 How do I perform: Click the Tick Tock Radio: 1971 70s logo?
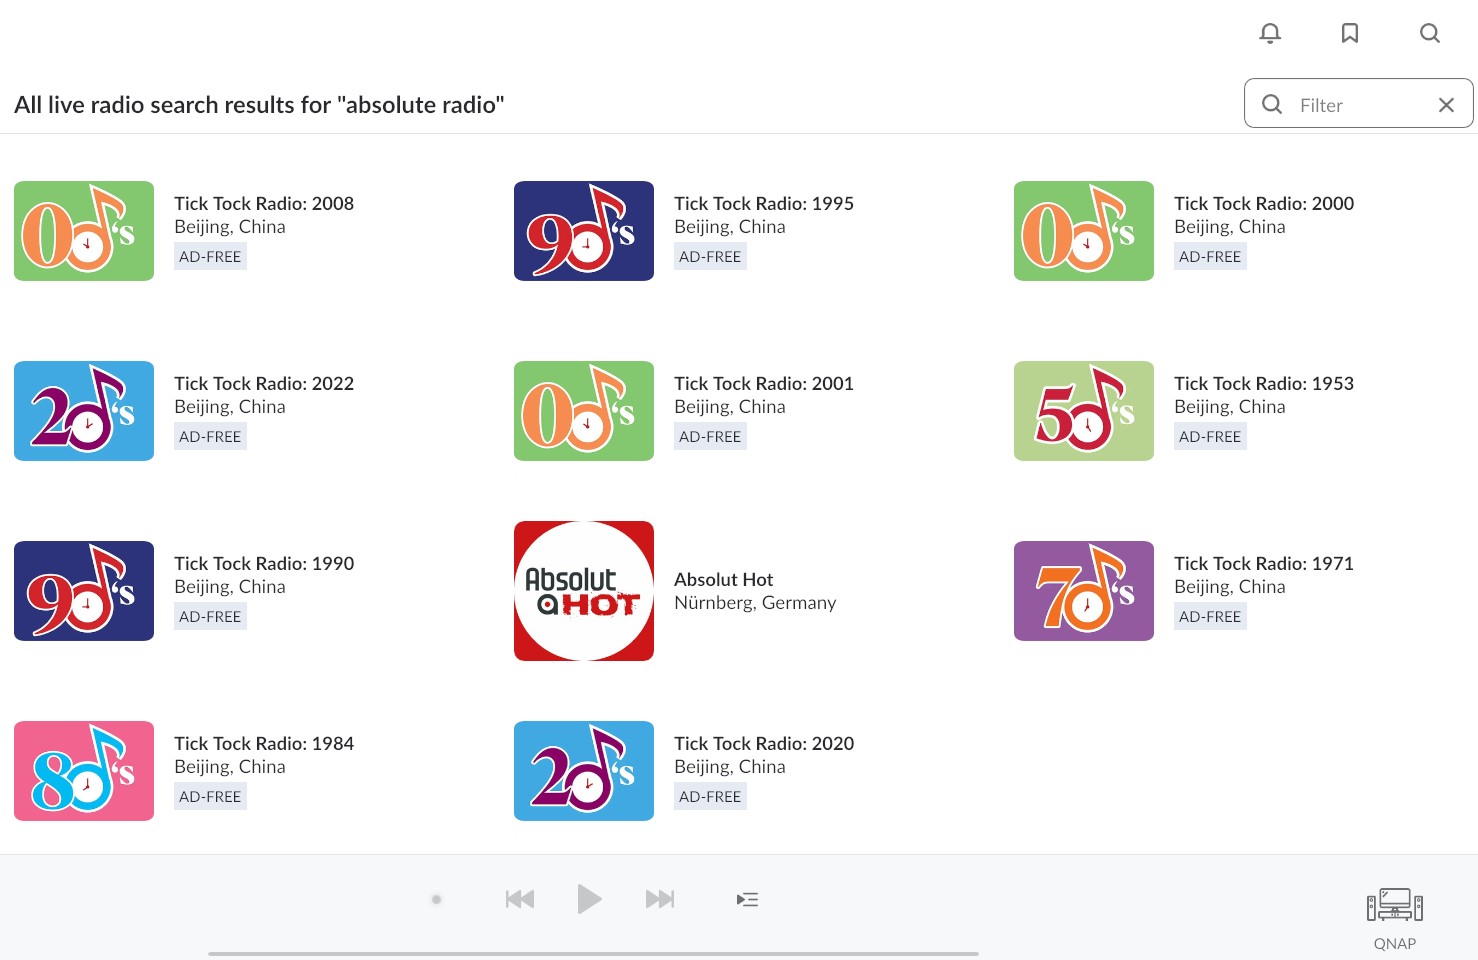coord(1084,591)
